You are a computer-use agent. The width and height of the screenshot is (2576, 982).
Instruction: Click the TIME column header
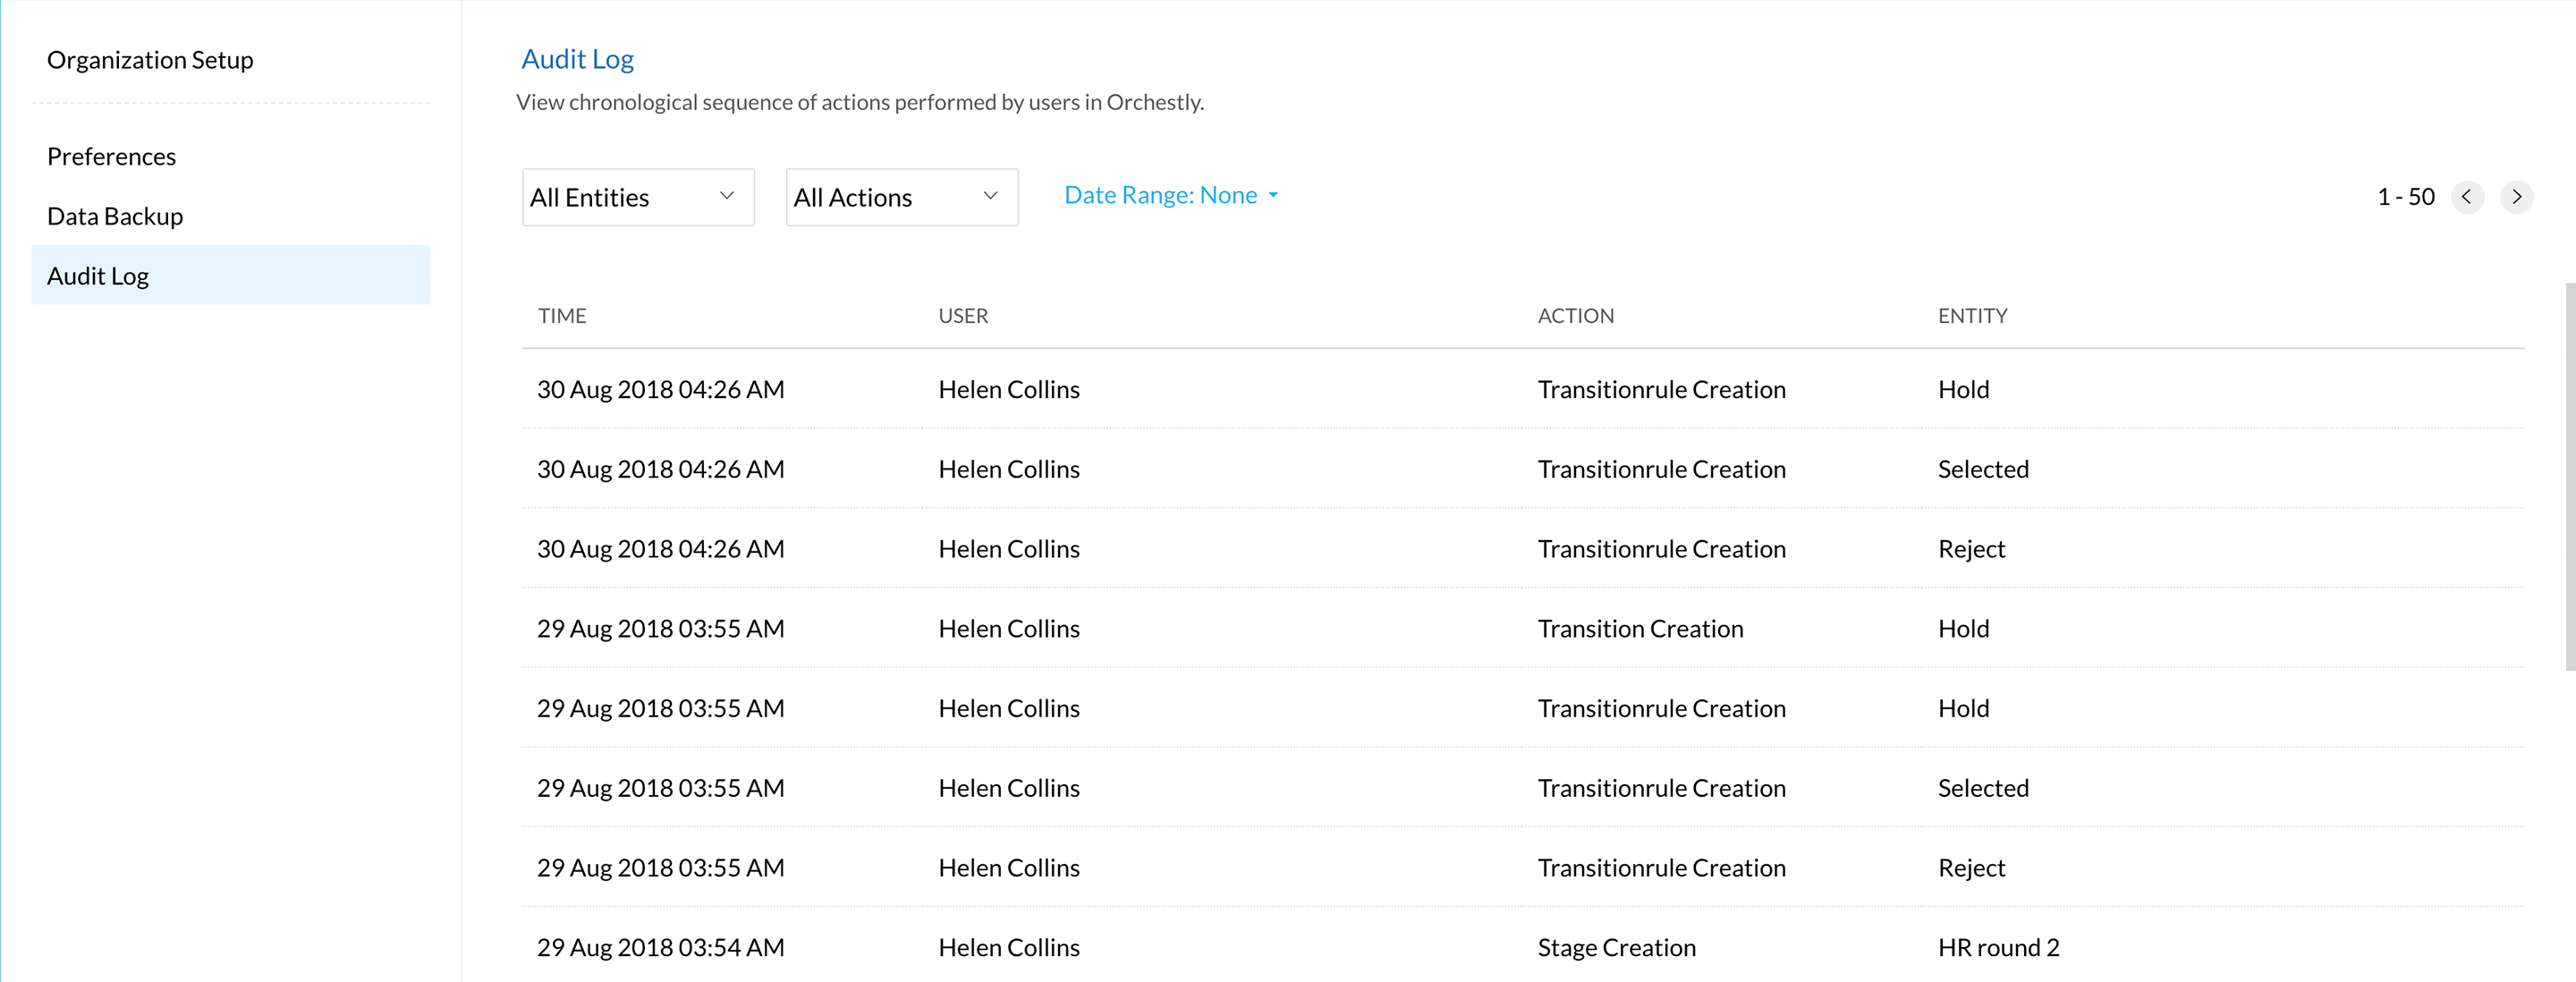[x=562, y=316]
